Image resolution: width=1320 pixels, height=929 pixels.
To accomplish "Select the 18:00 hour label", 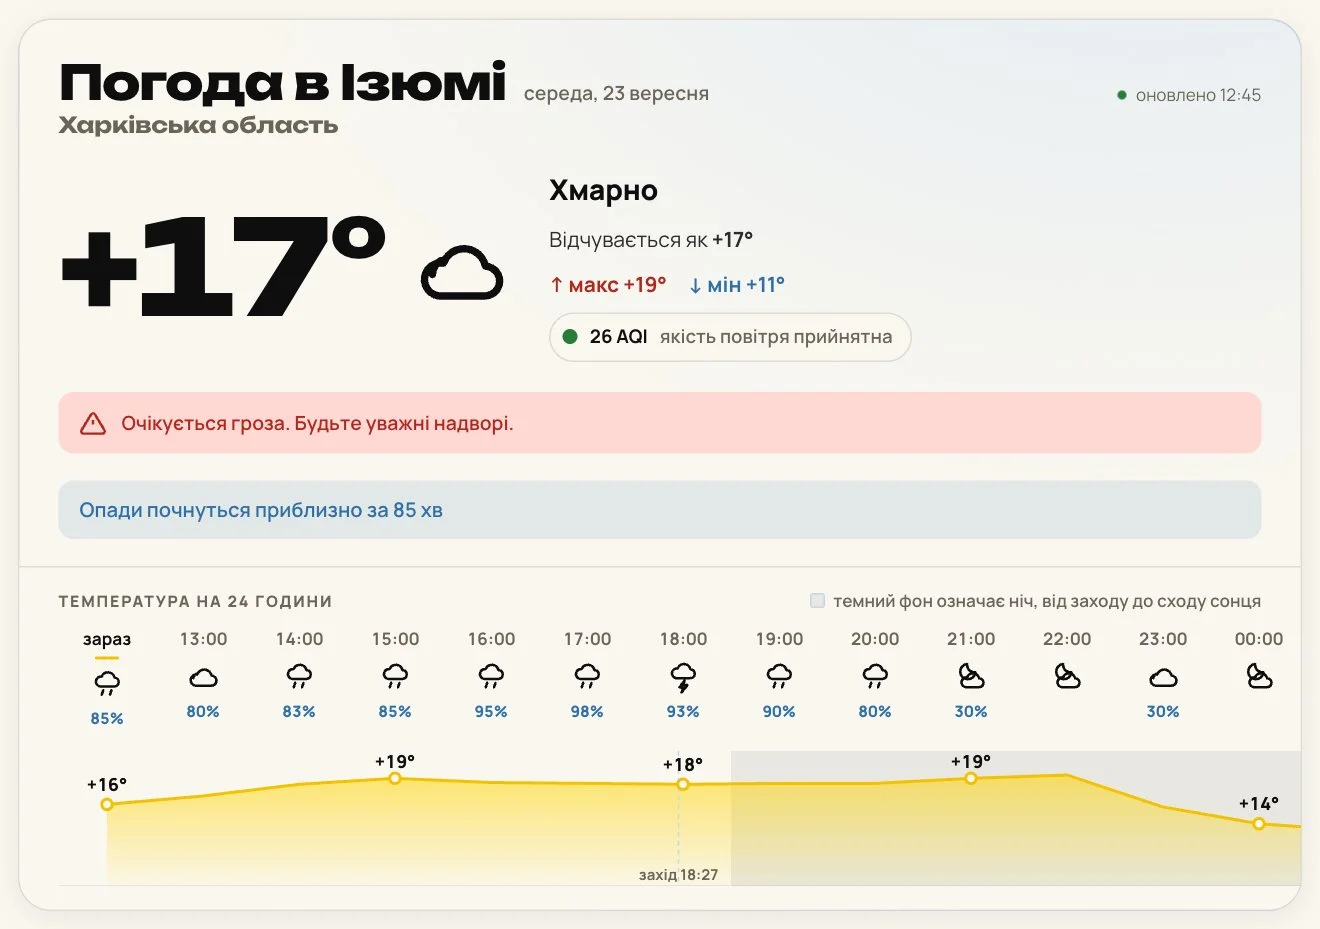I will pyautogui.click(x=683, y=639).
